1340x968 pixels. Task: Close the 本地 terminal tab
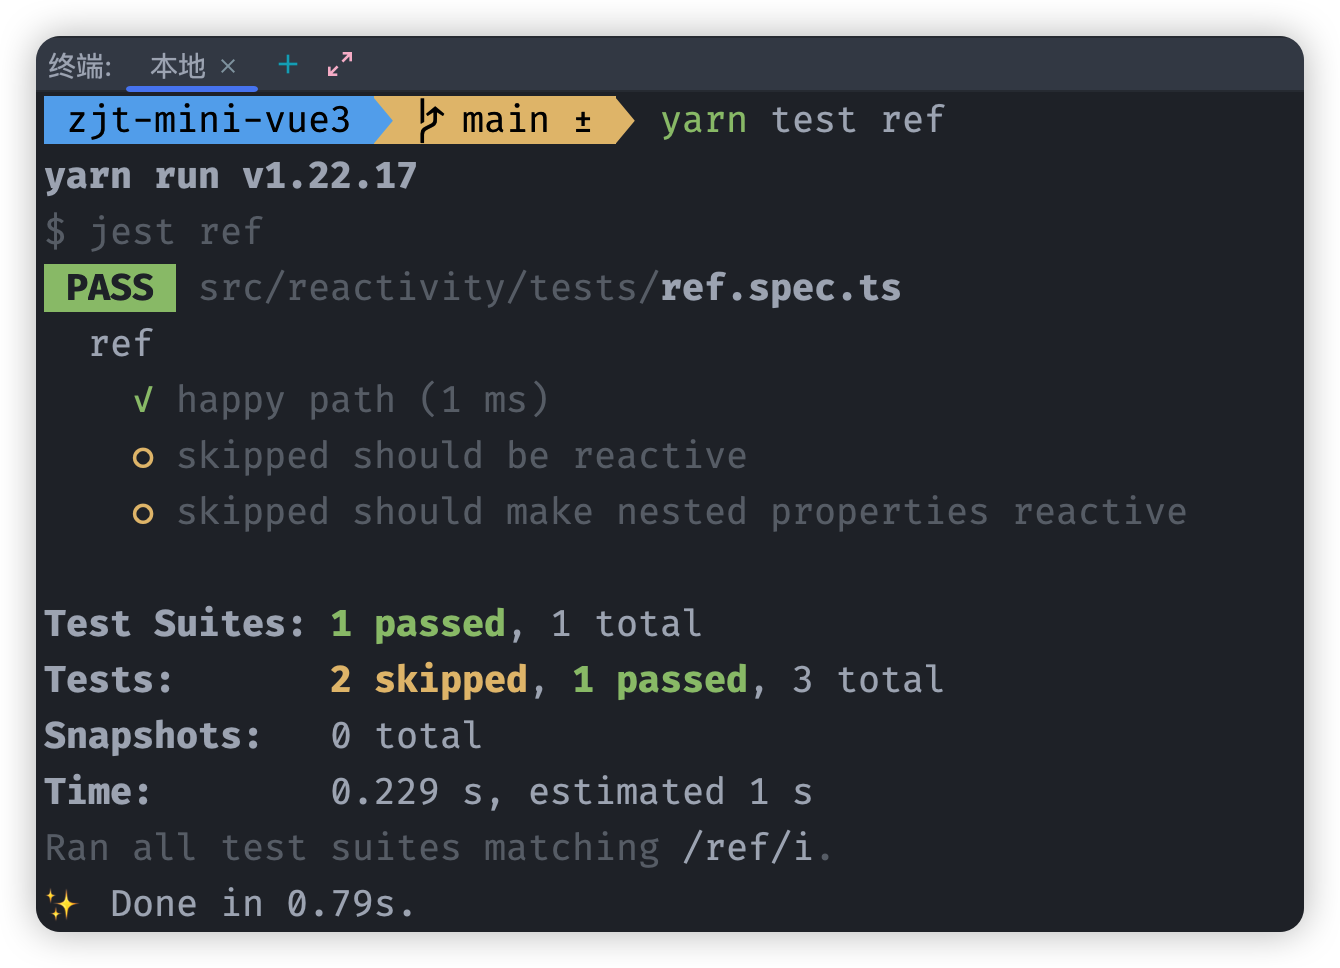click(228, 66)
